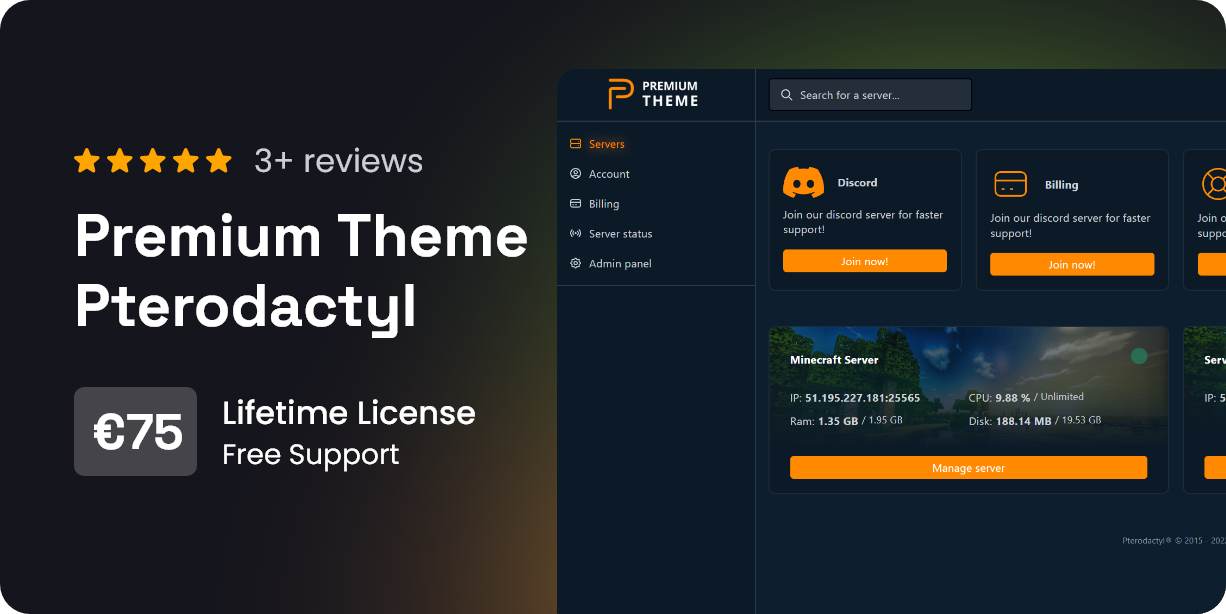
Task: Click the Server status signal icon
Action: coord(575,234)
